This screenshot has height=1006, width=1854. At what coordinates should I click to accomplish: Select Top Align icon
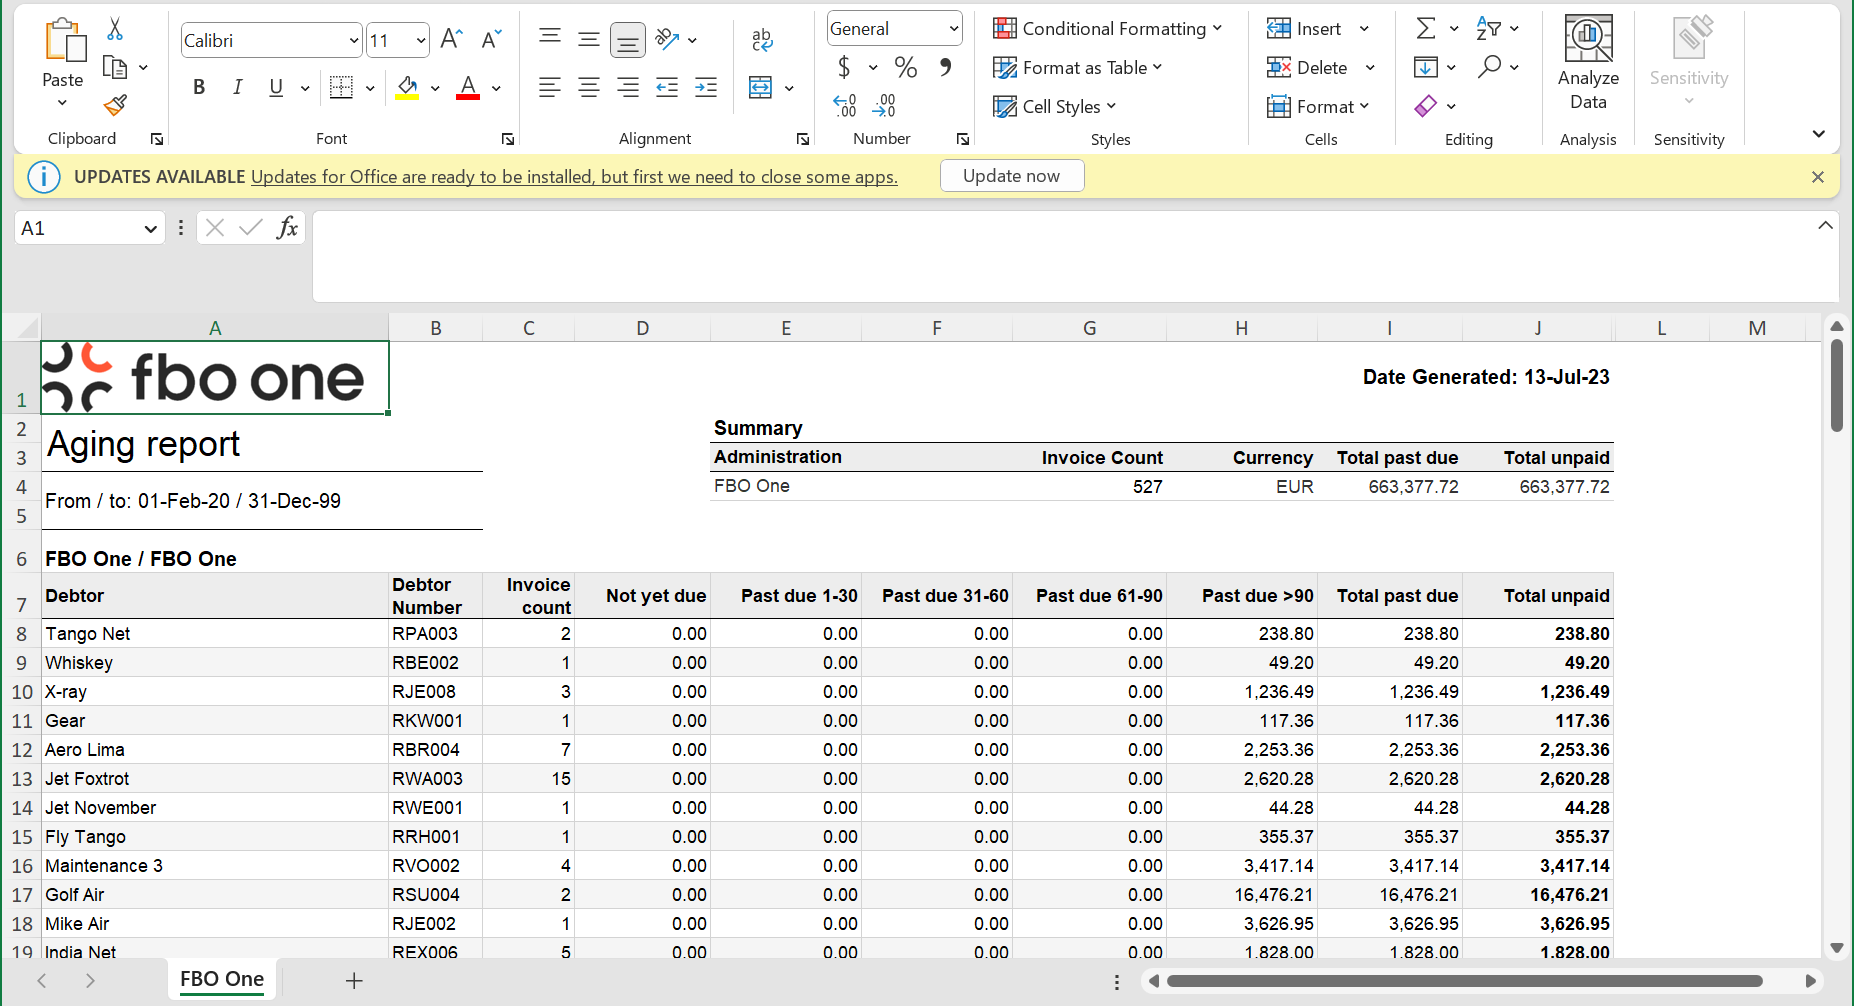(549, 39)
